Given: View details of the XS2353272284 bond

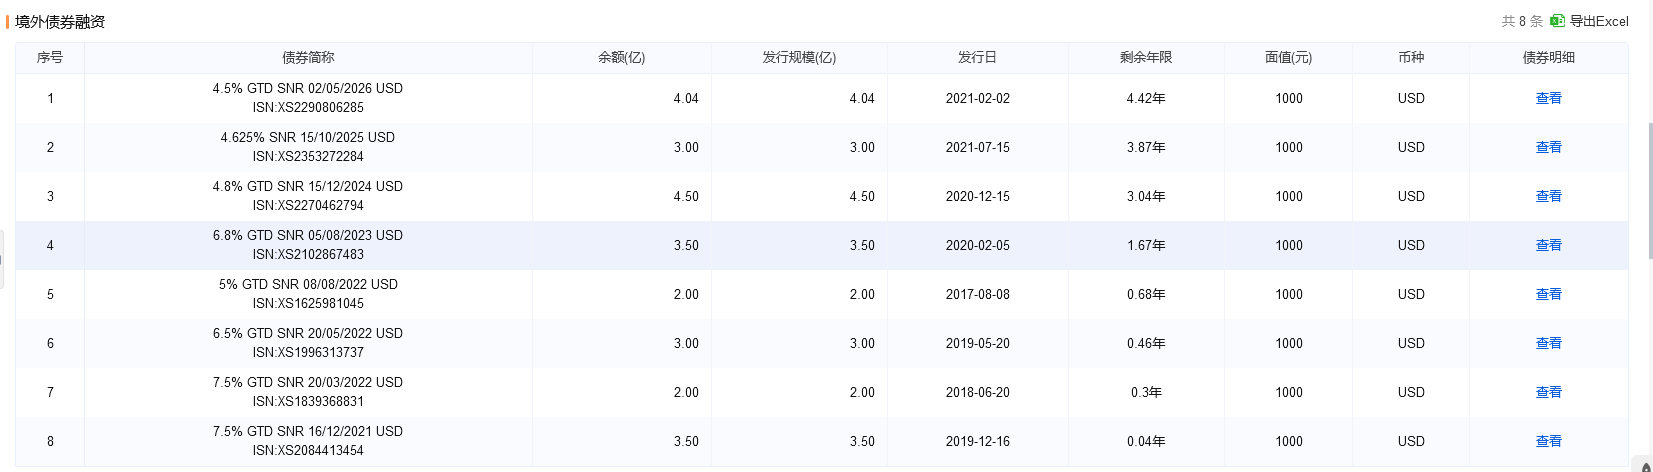Looking at the screenshot, I should click(1548, 147).
